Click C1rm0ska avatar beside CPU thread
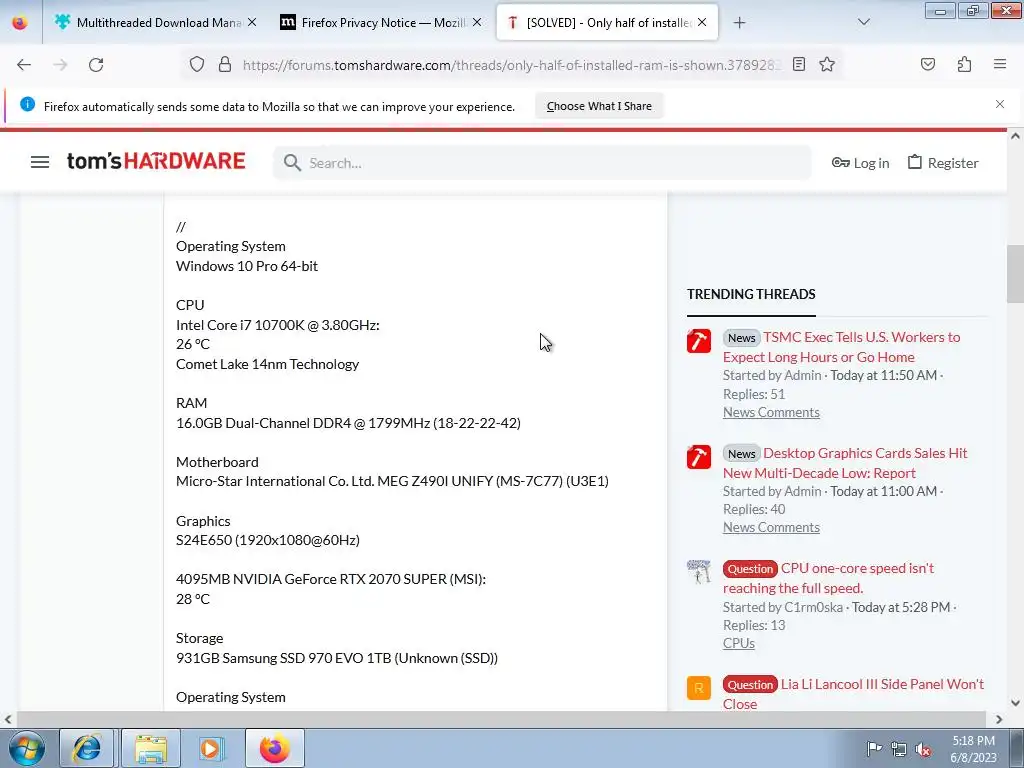This screenshot has width=1024, height=768. (699, 572)
